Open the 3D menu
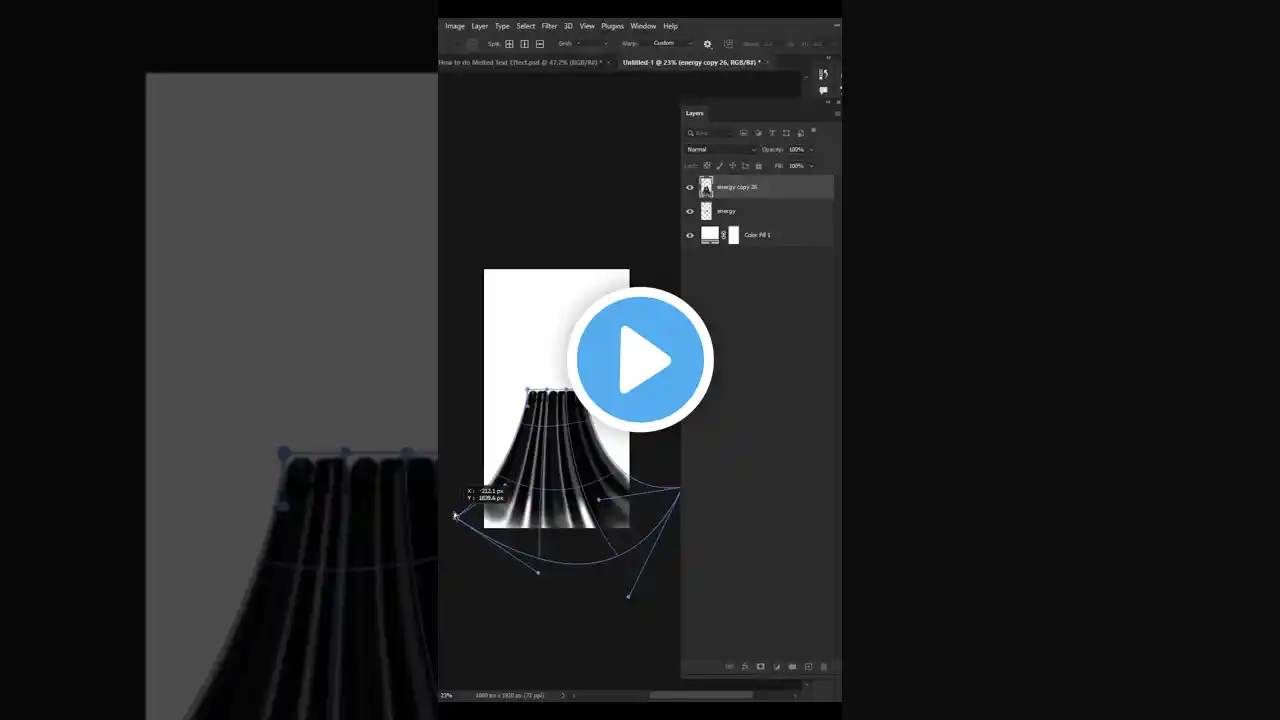1280x720 pixels. 568,26
